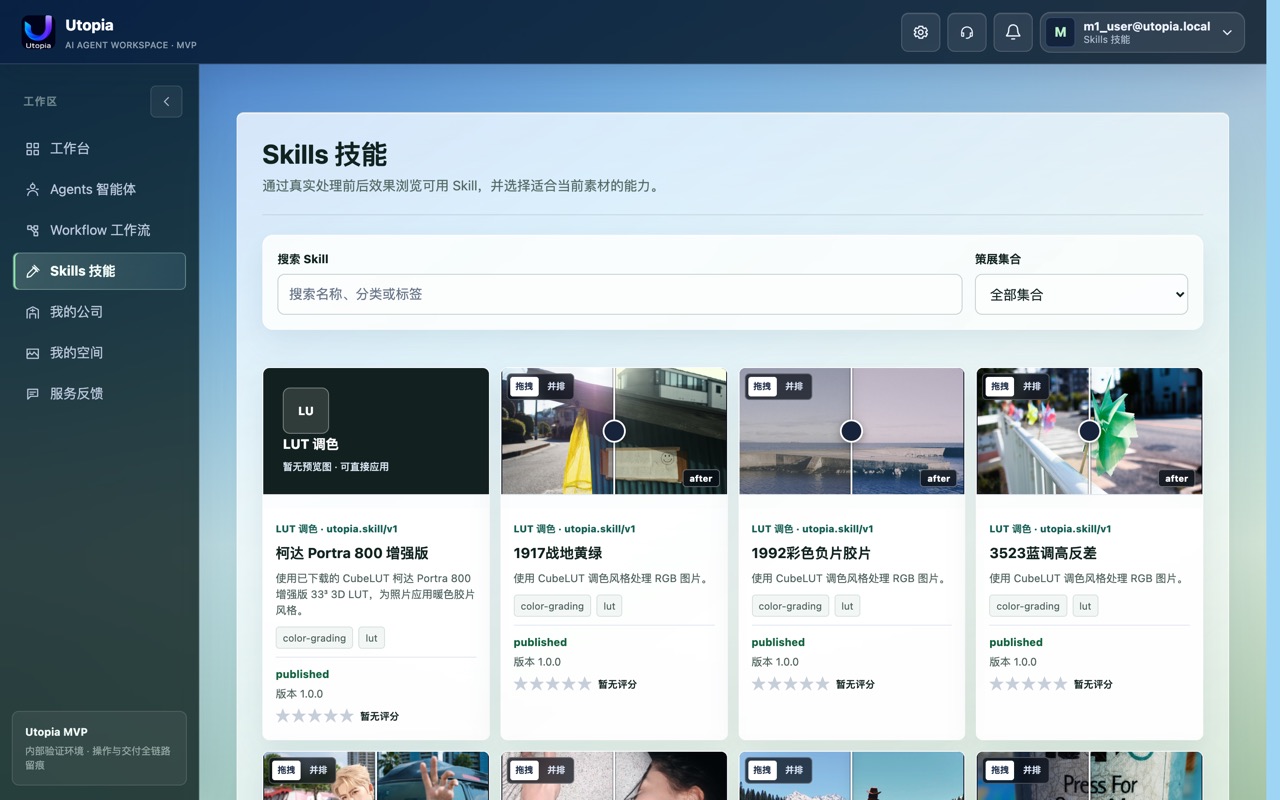1280x800 pixels.
Task: Open headset support icon
Action: point(967,32)
